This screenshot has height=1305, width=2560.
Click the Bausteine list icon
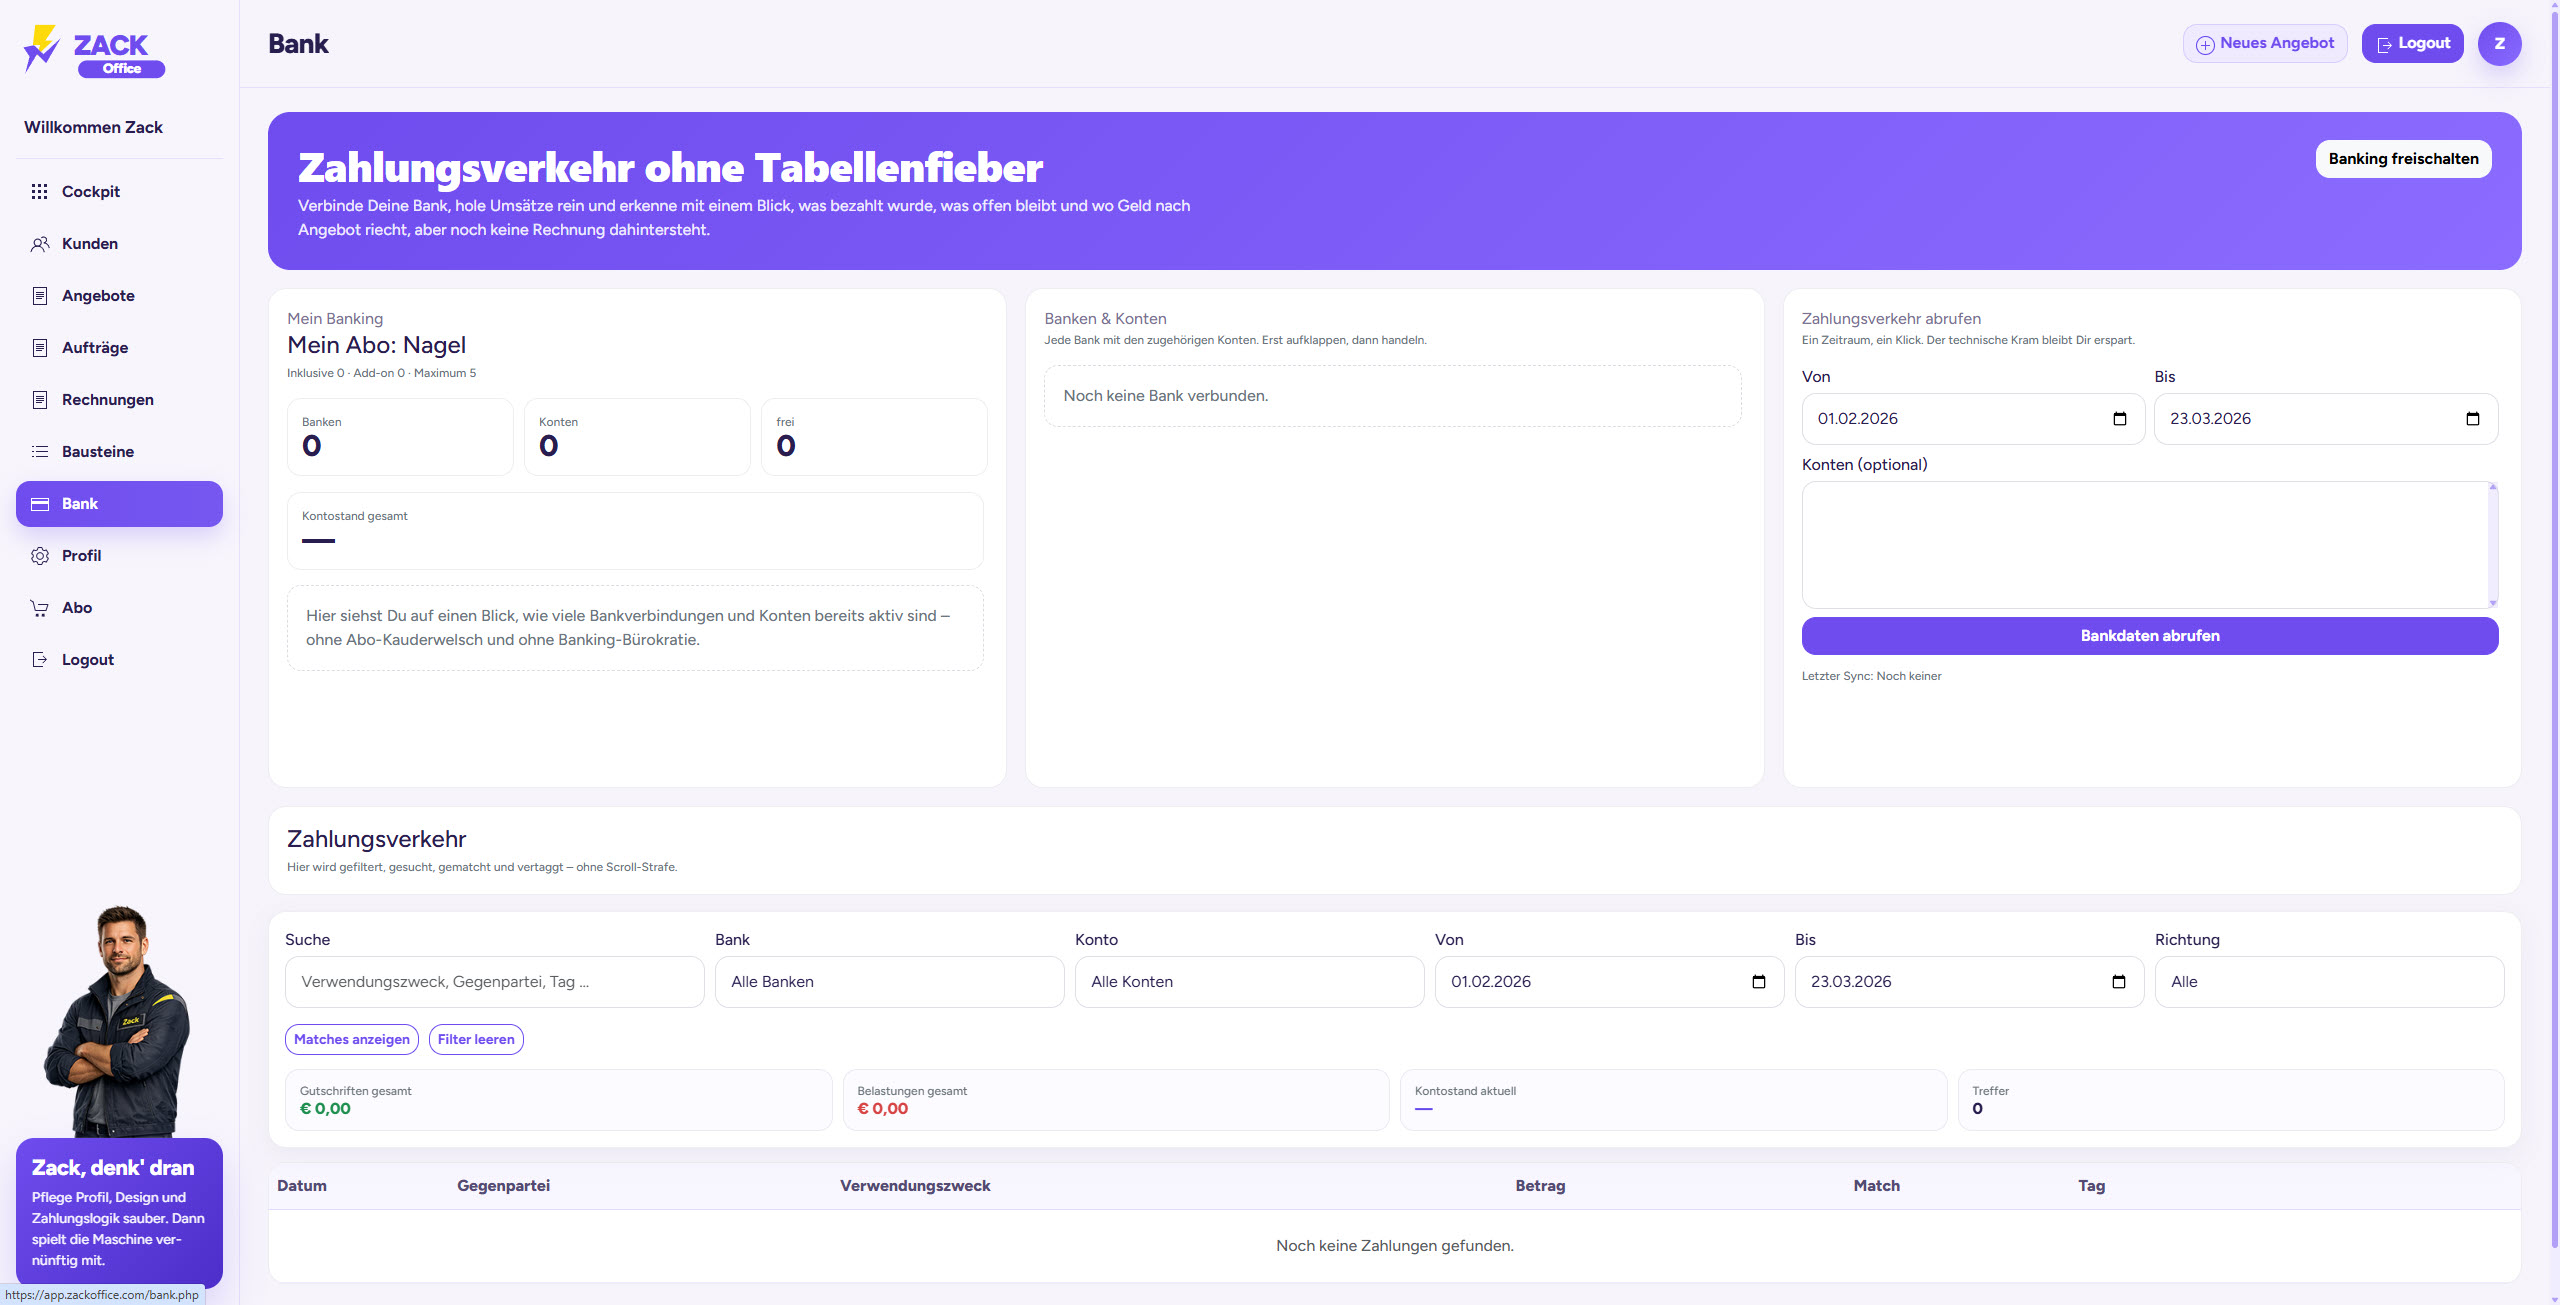coord(40,452)
